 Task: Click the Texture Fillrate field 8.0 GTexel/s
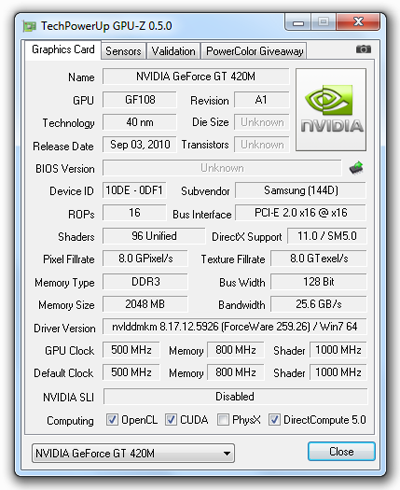tap(318, 258)
